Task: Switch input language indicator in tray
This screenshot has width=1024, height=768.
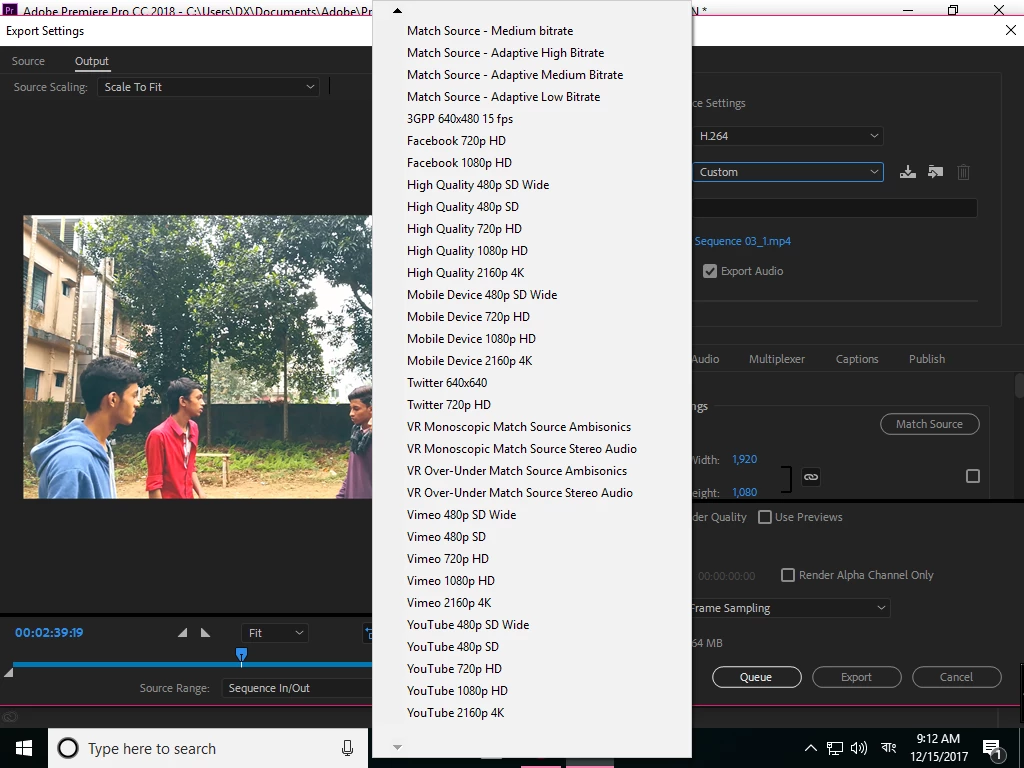Action: 888,748
